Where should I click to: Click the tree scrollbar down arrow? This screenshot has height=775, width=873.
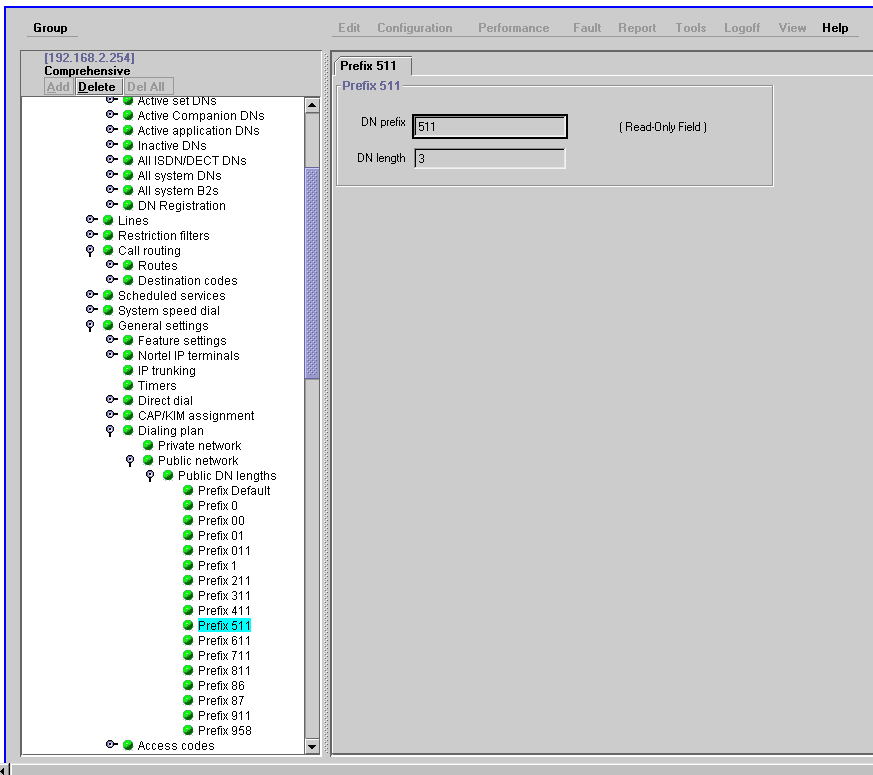[311, 746]
